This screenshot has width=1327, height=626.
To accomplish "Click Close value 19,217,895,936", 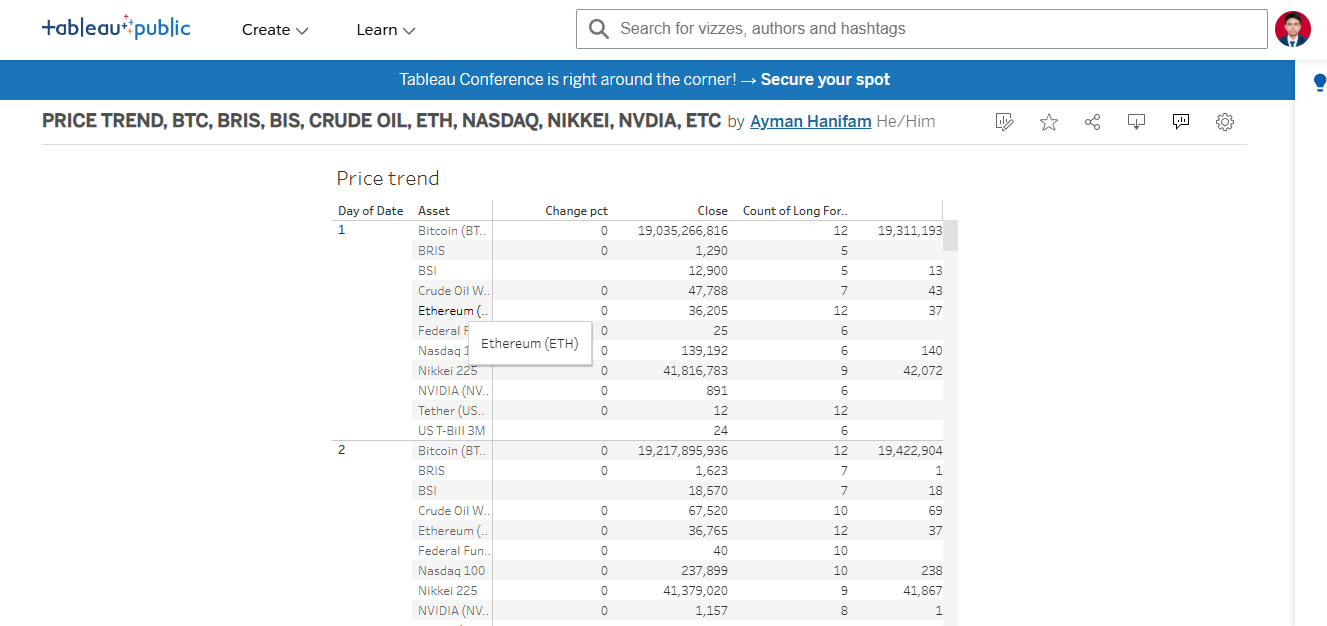I will (x=683, y=451).
